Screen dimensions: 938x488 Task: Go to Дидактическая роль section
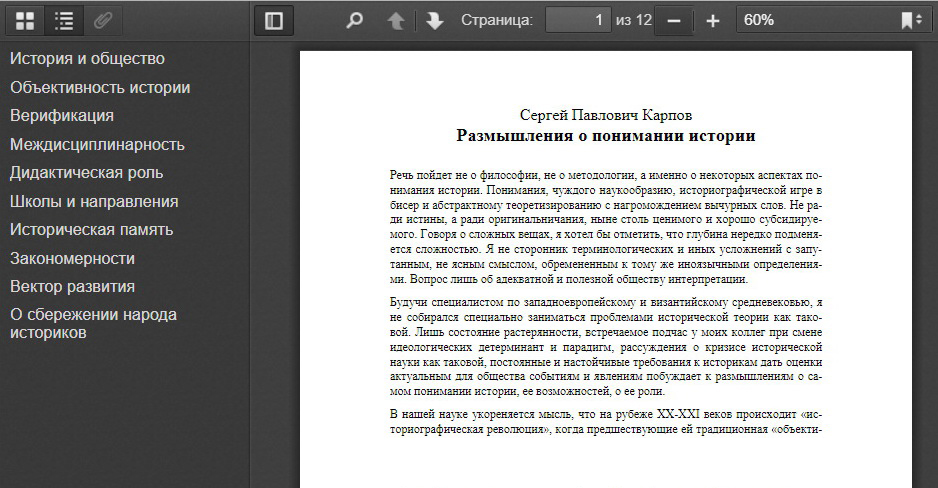coord(86,173)
